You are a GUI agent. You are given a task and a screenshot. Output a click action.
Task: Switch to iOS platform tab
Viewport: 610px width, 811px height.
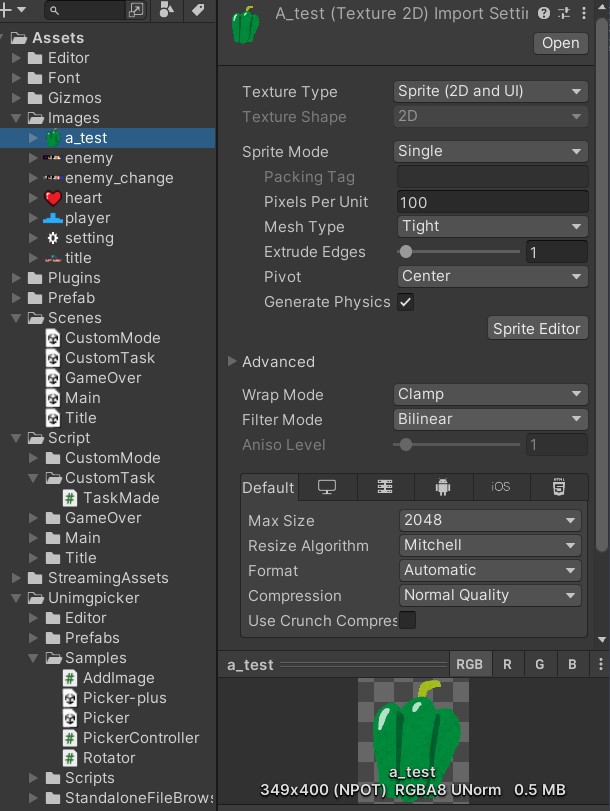pos(501,487)
